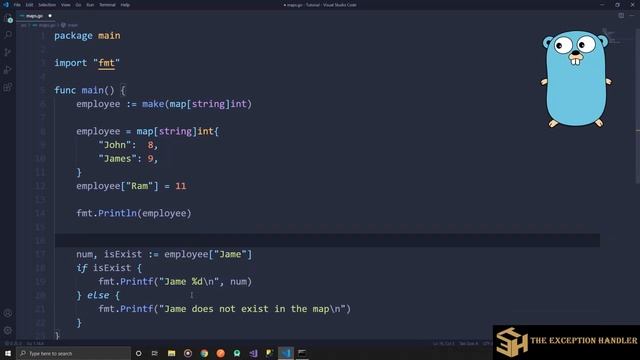Open editor More Actions ellipsis
640x360 pixels.
[631, 16]
